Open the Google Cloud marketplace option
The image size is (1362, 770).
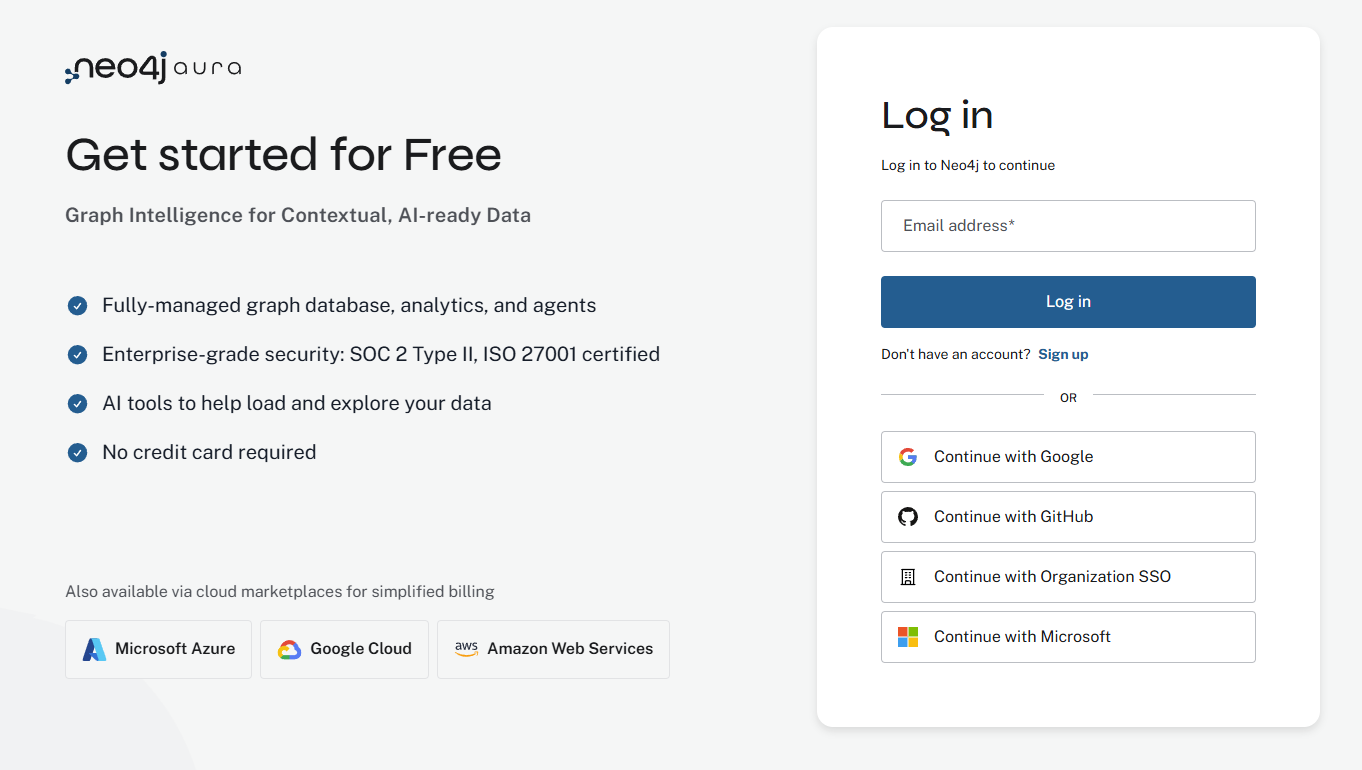344,649
